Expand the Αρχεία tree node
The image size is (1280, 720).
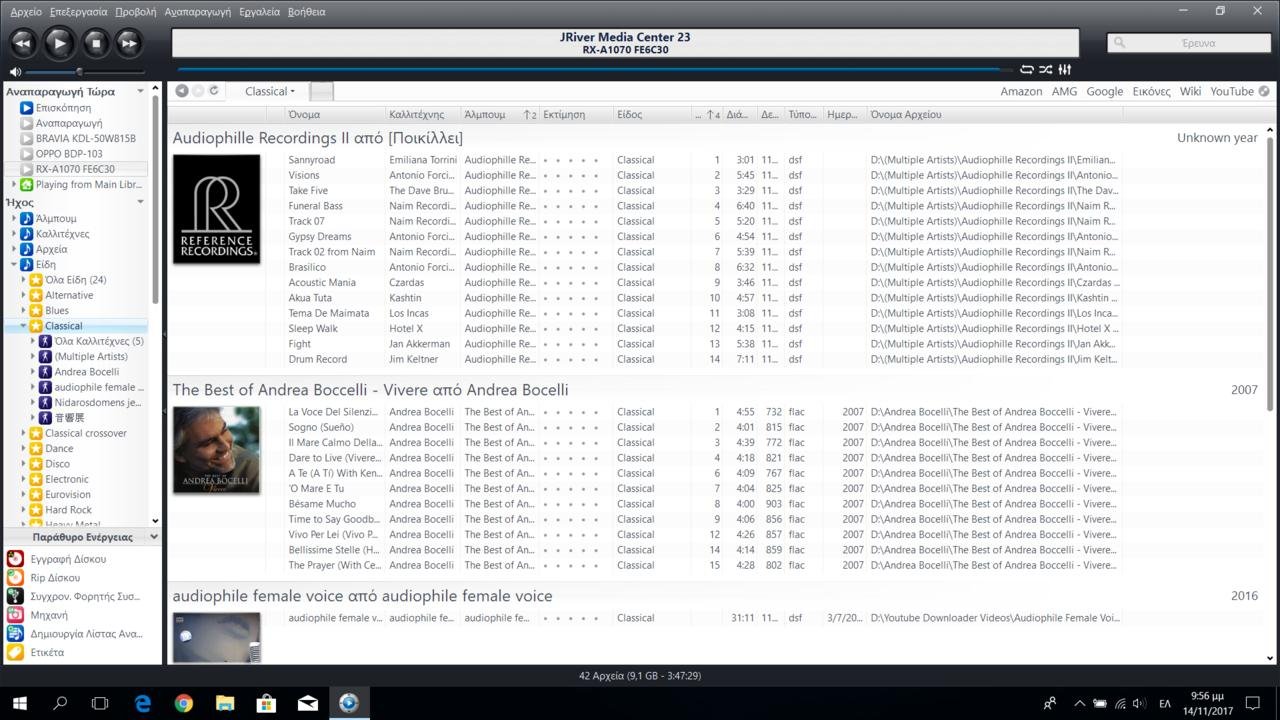[x=14, y=249]
